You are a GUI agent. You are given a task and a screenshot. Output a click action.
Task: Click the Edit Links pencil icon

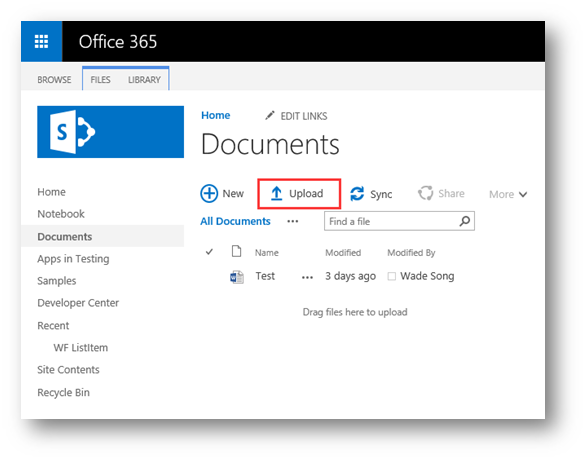click(270, 116)
